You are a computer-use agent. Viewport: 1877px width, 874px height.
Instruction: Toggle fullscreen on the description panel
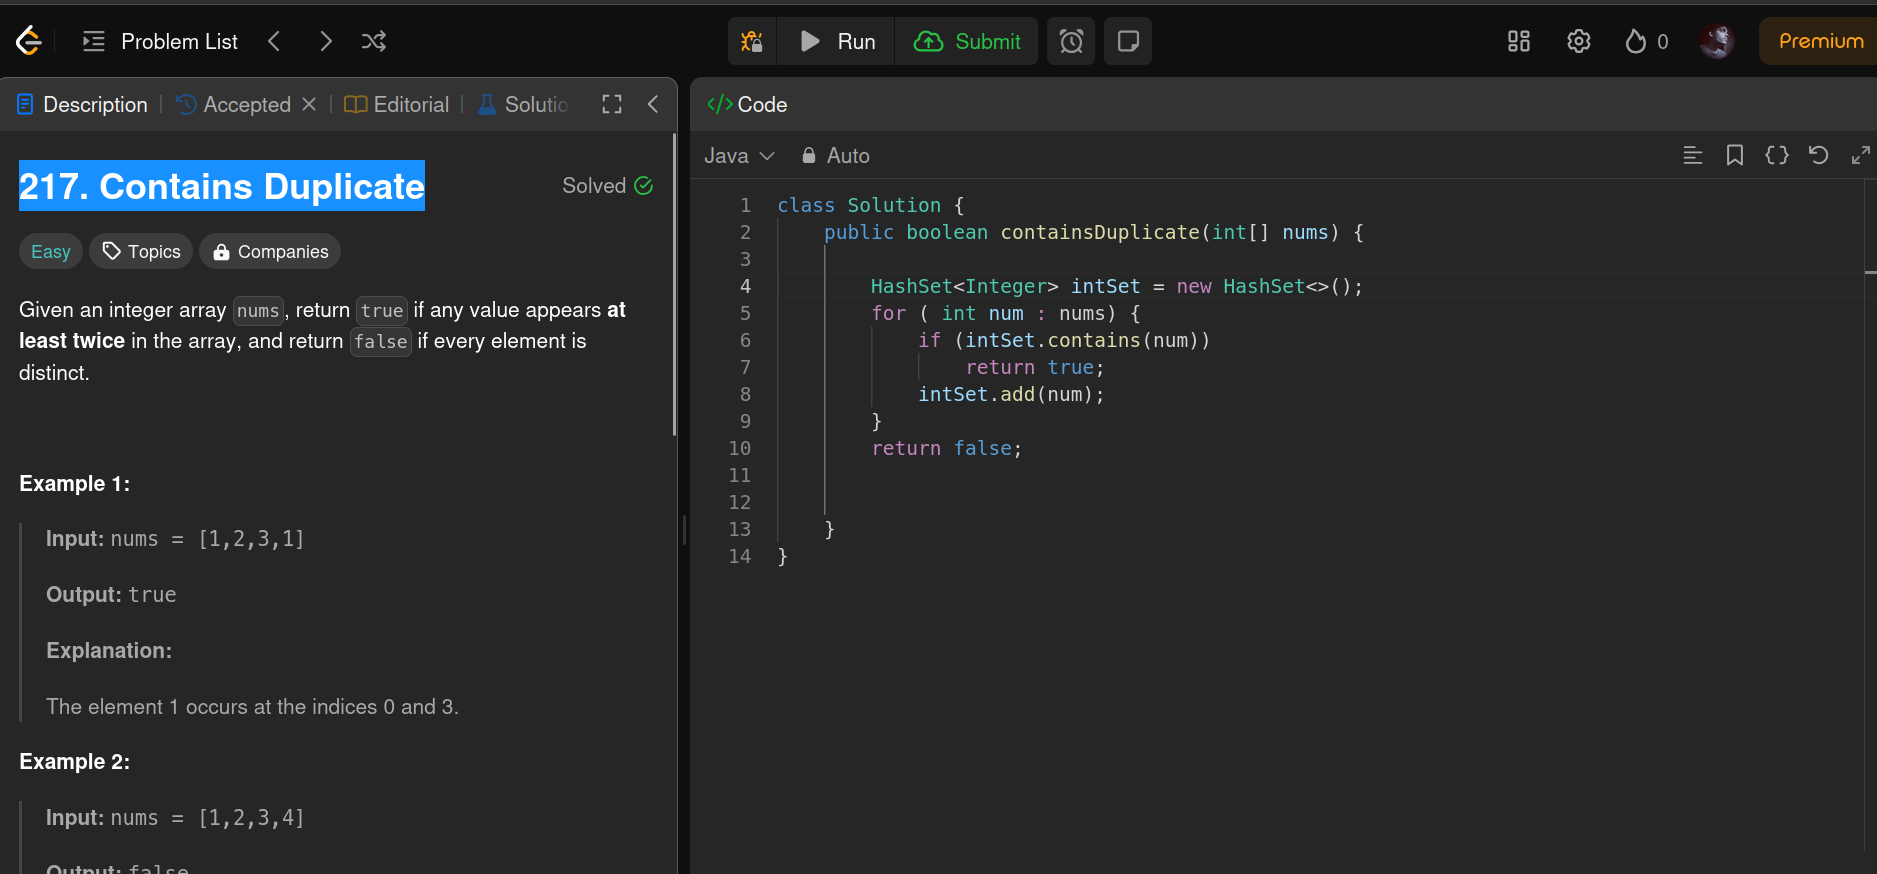[x=612, y=104]
